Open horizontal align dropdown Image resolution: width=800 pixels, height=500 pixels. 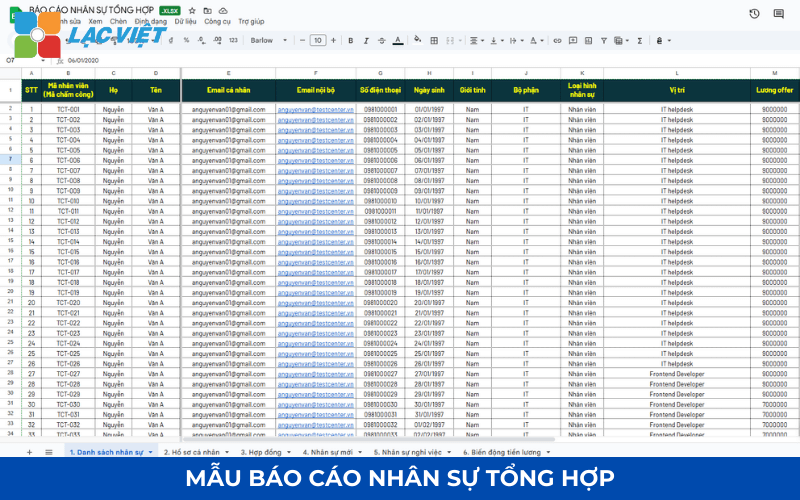click(477, 40)
